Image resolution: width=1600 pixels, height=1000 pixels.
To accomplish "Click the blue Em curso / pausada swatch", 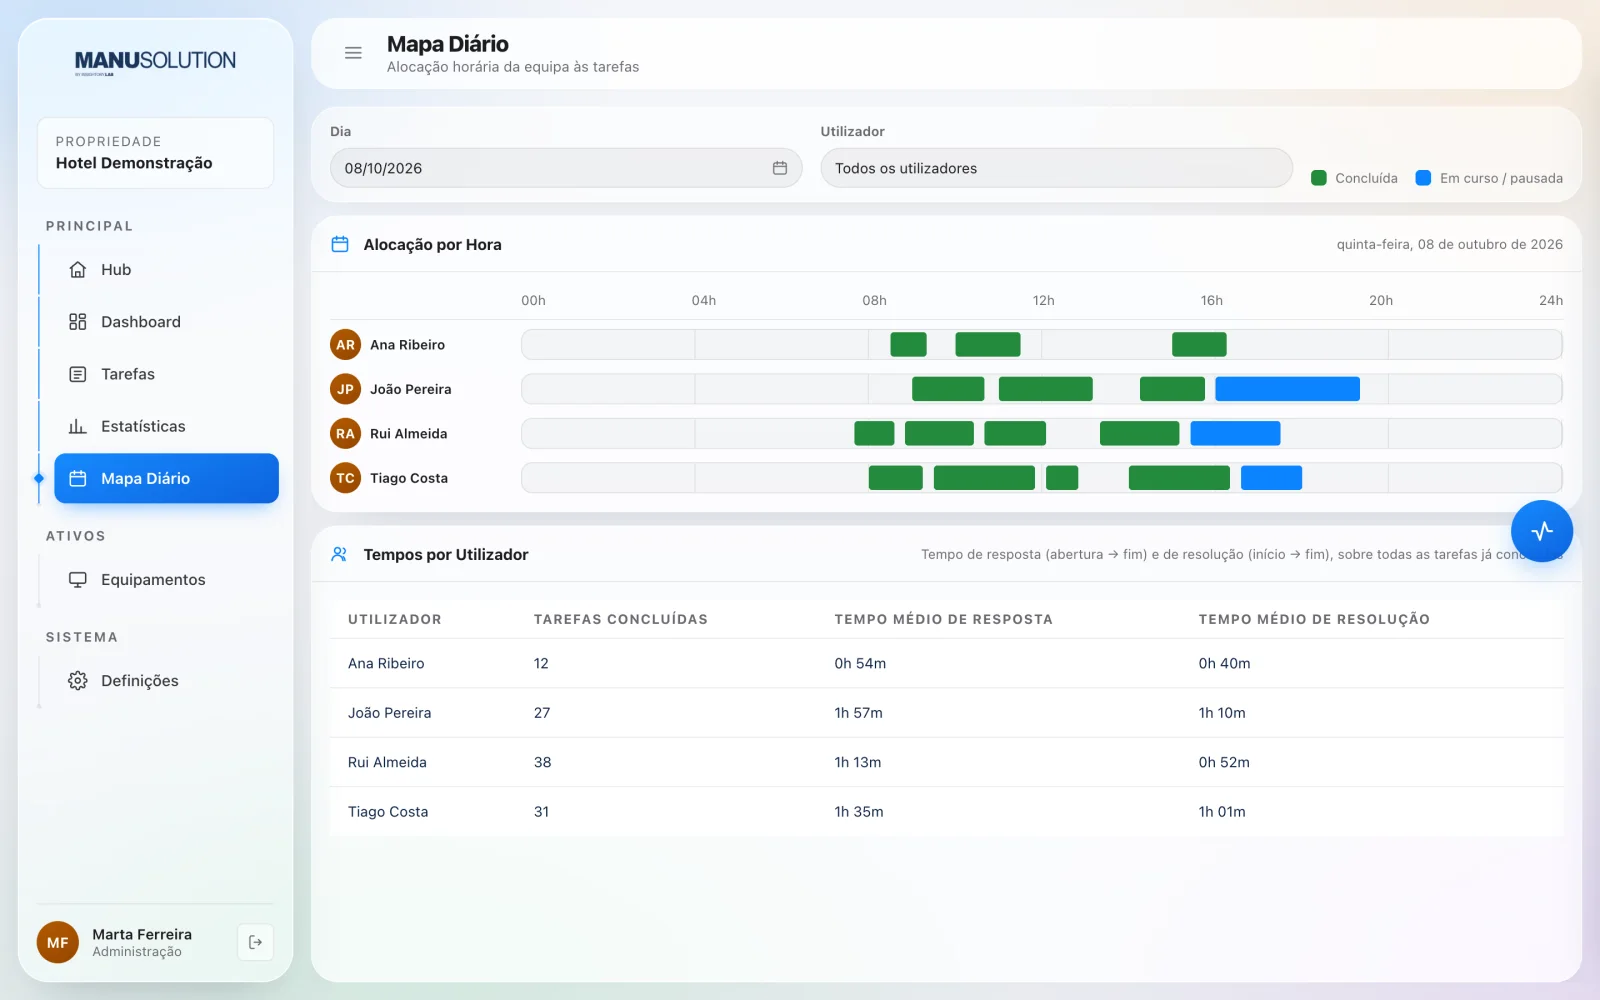I will 1423,178.
